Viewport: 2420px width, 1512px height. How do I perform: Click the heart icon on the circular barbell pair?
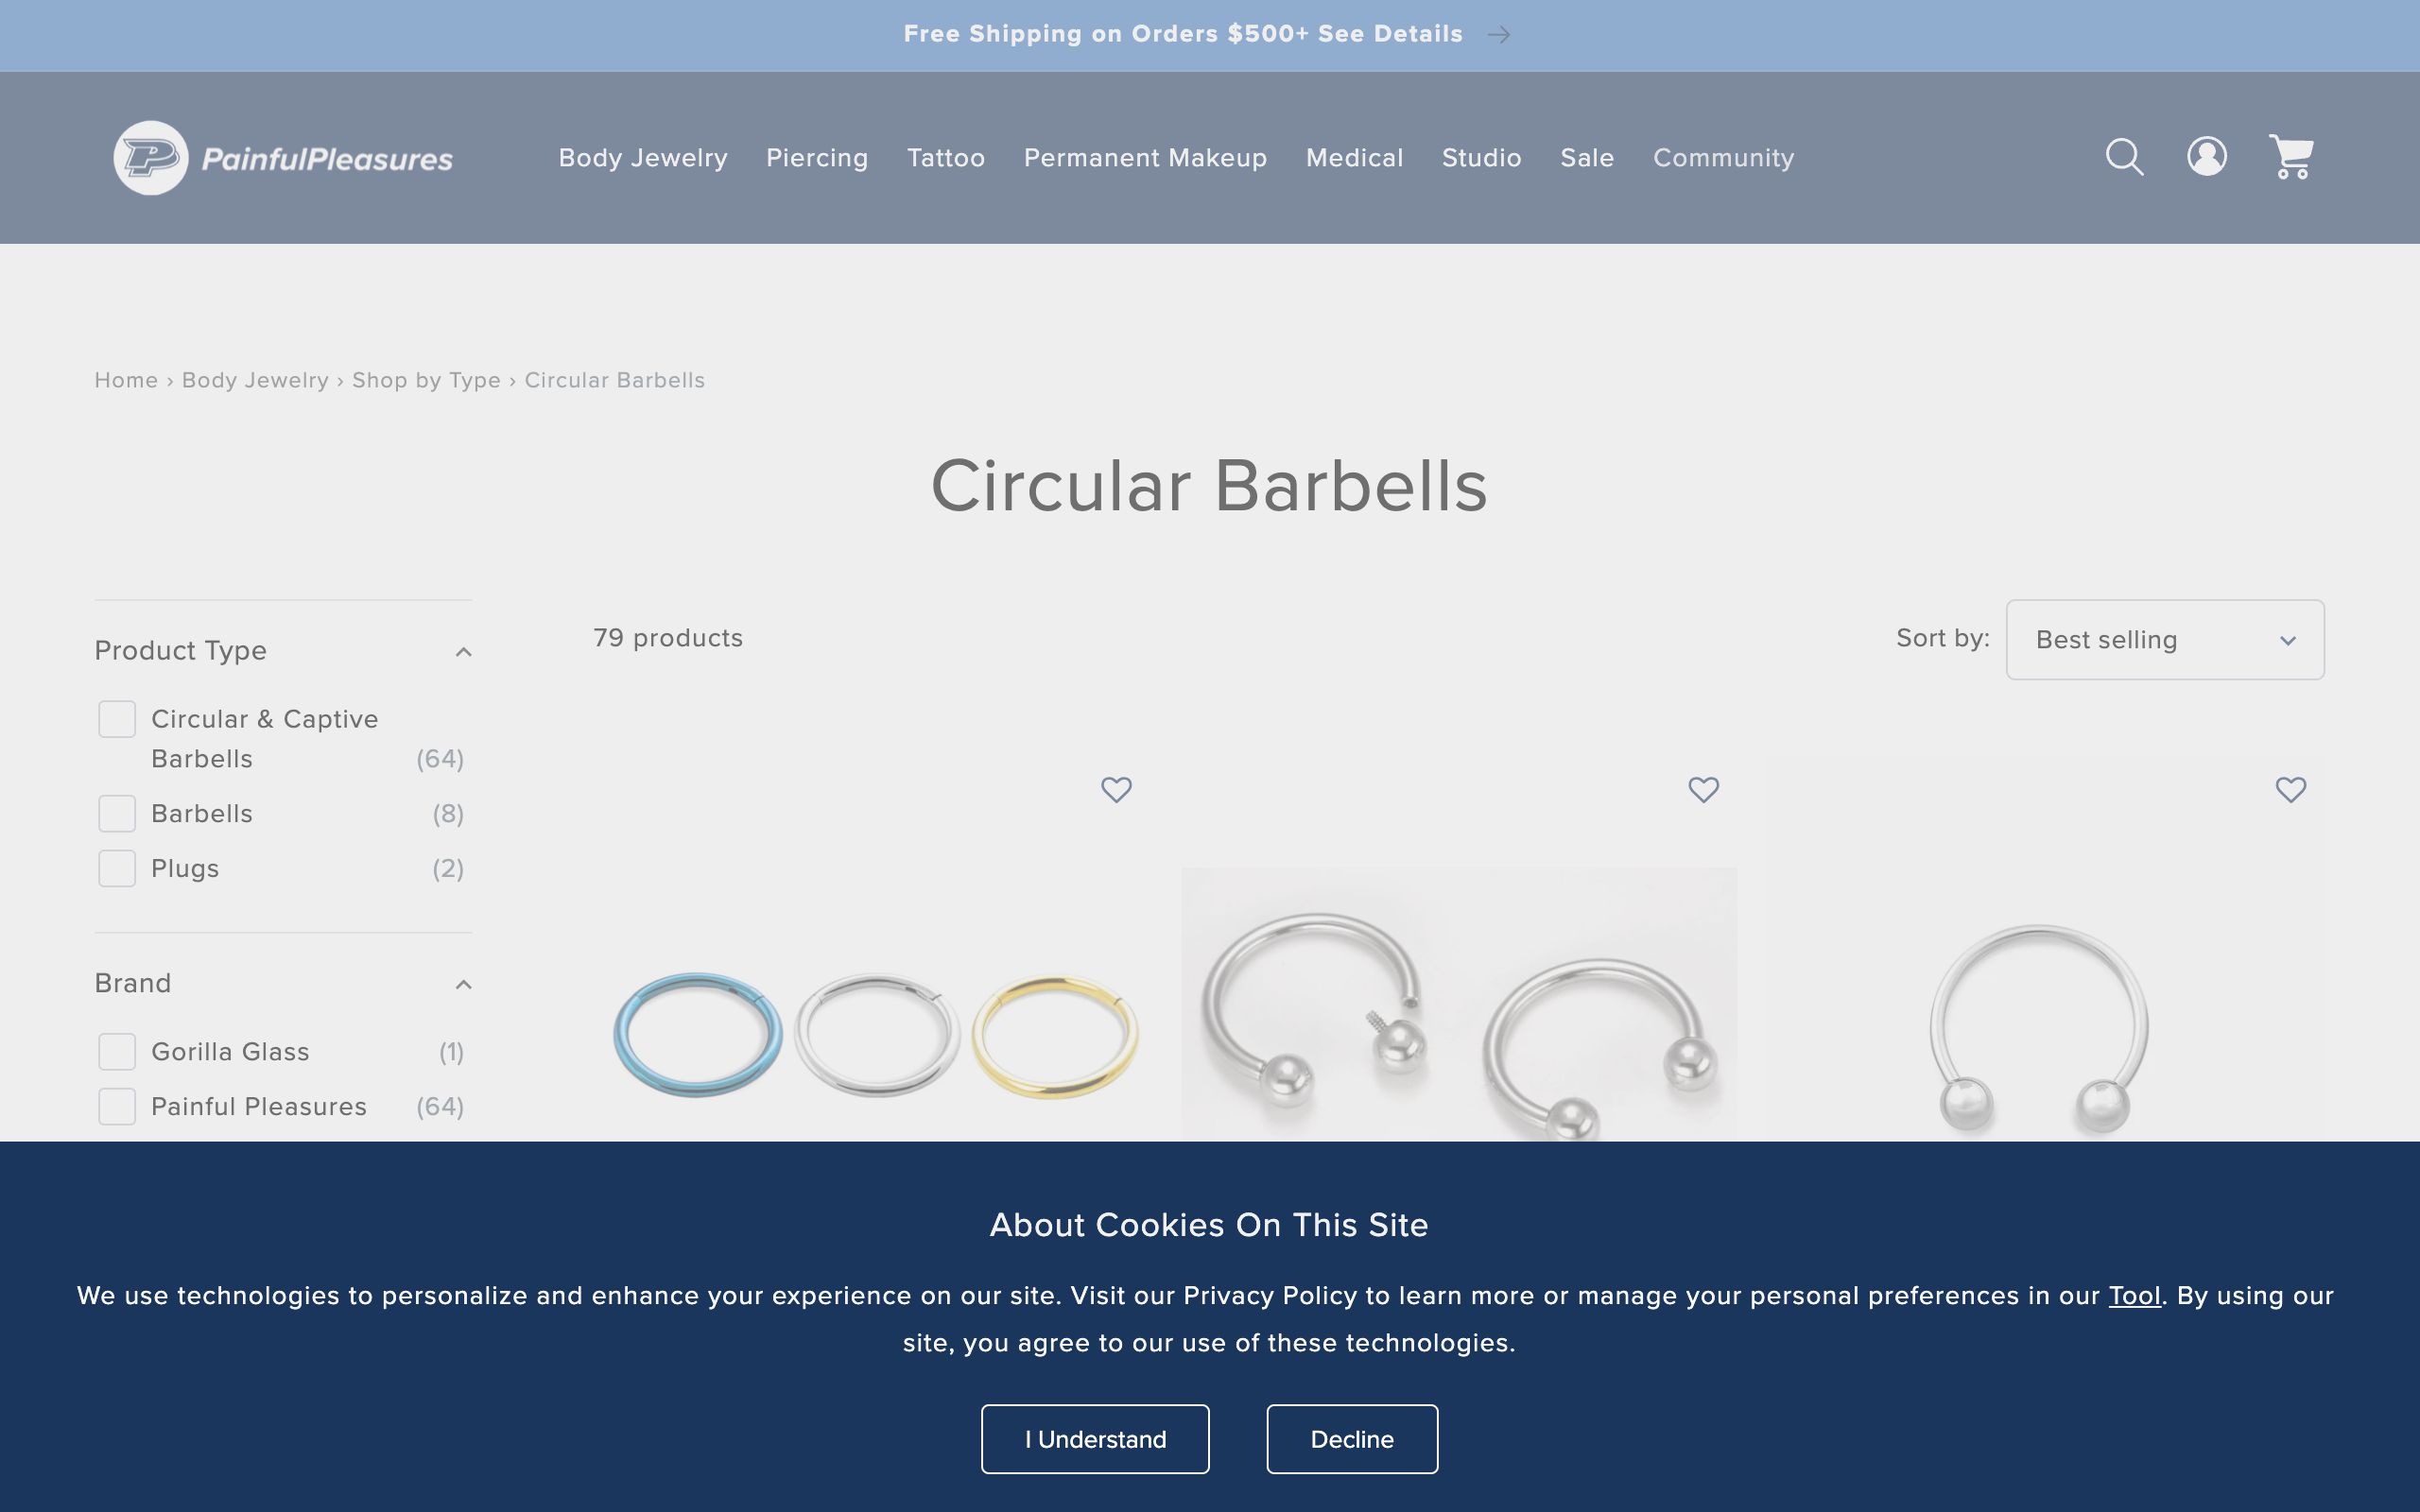[1704, 790]
